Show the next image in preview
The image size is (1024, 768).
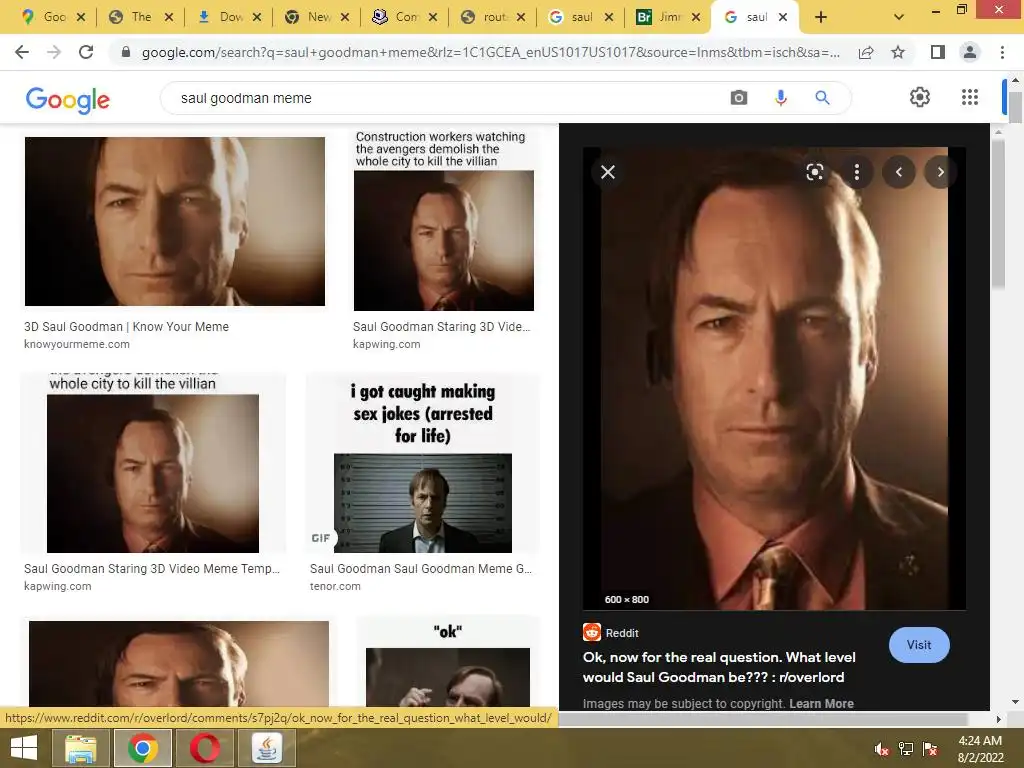pos(940,172)
